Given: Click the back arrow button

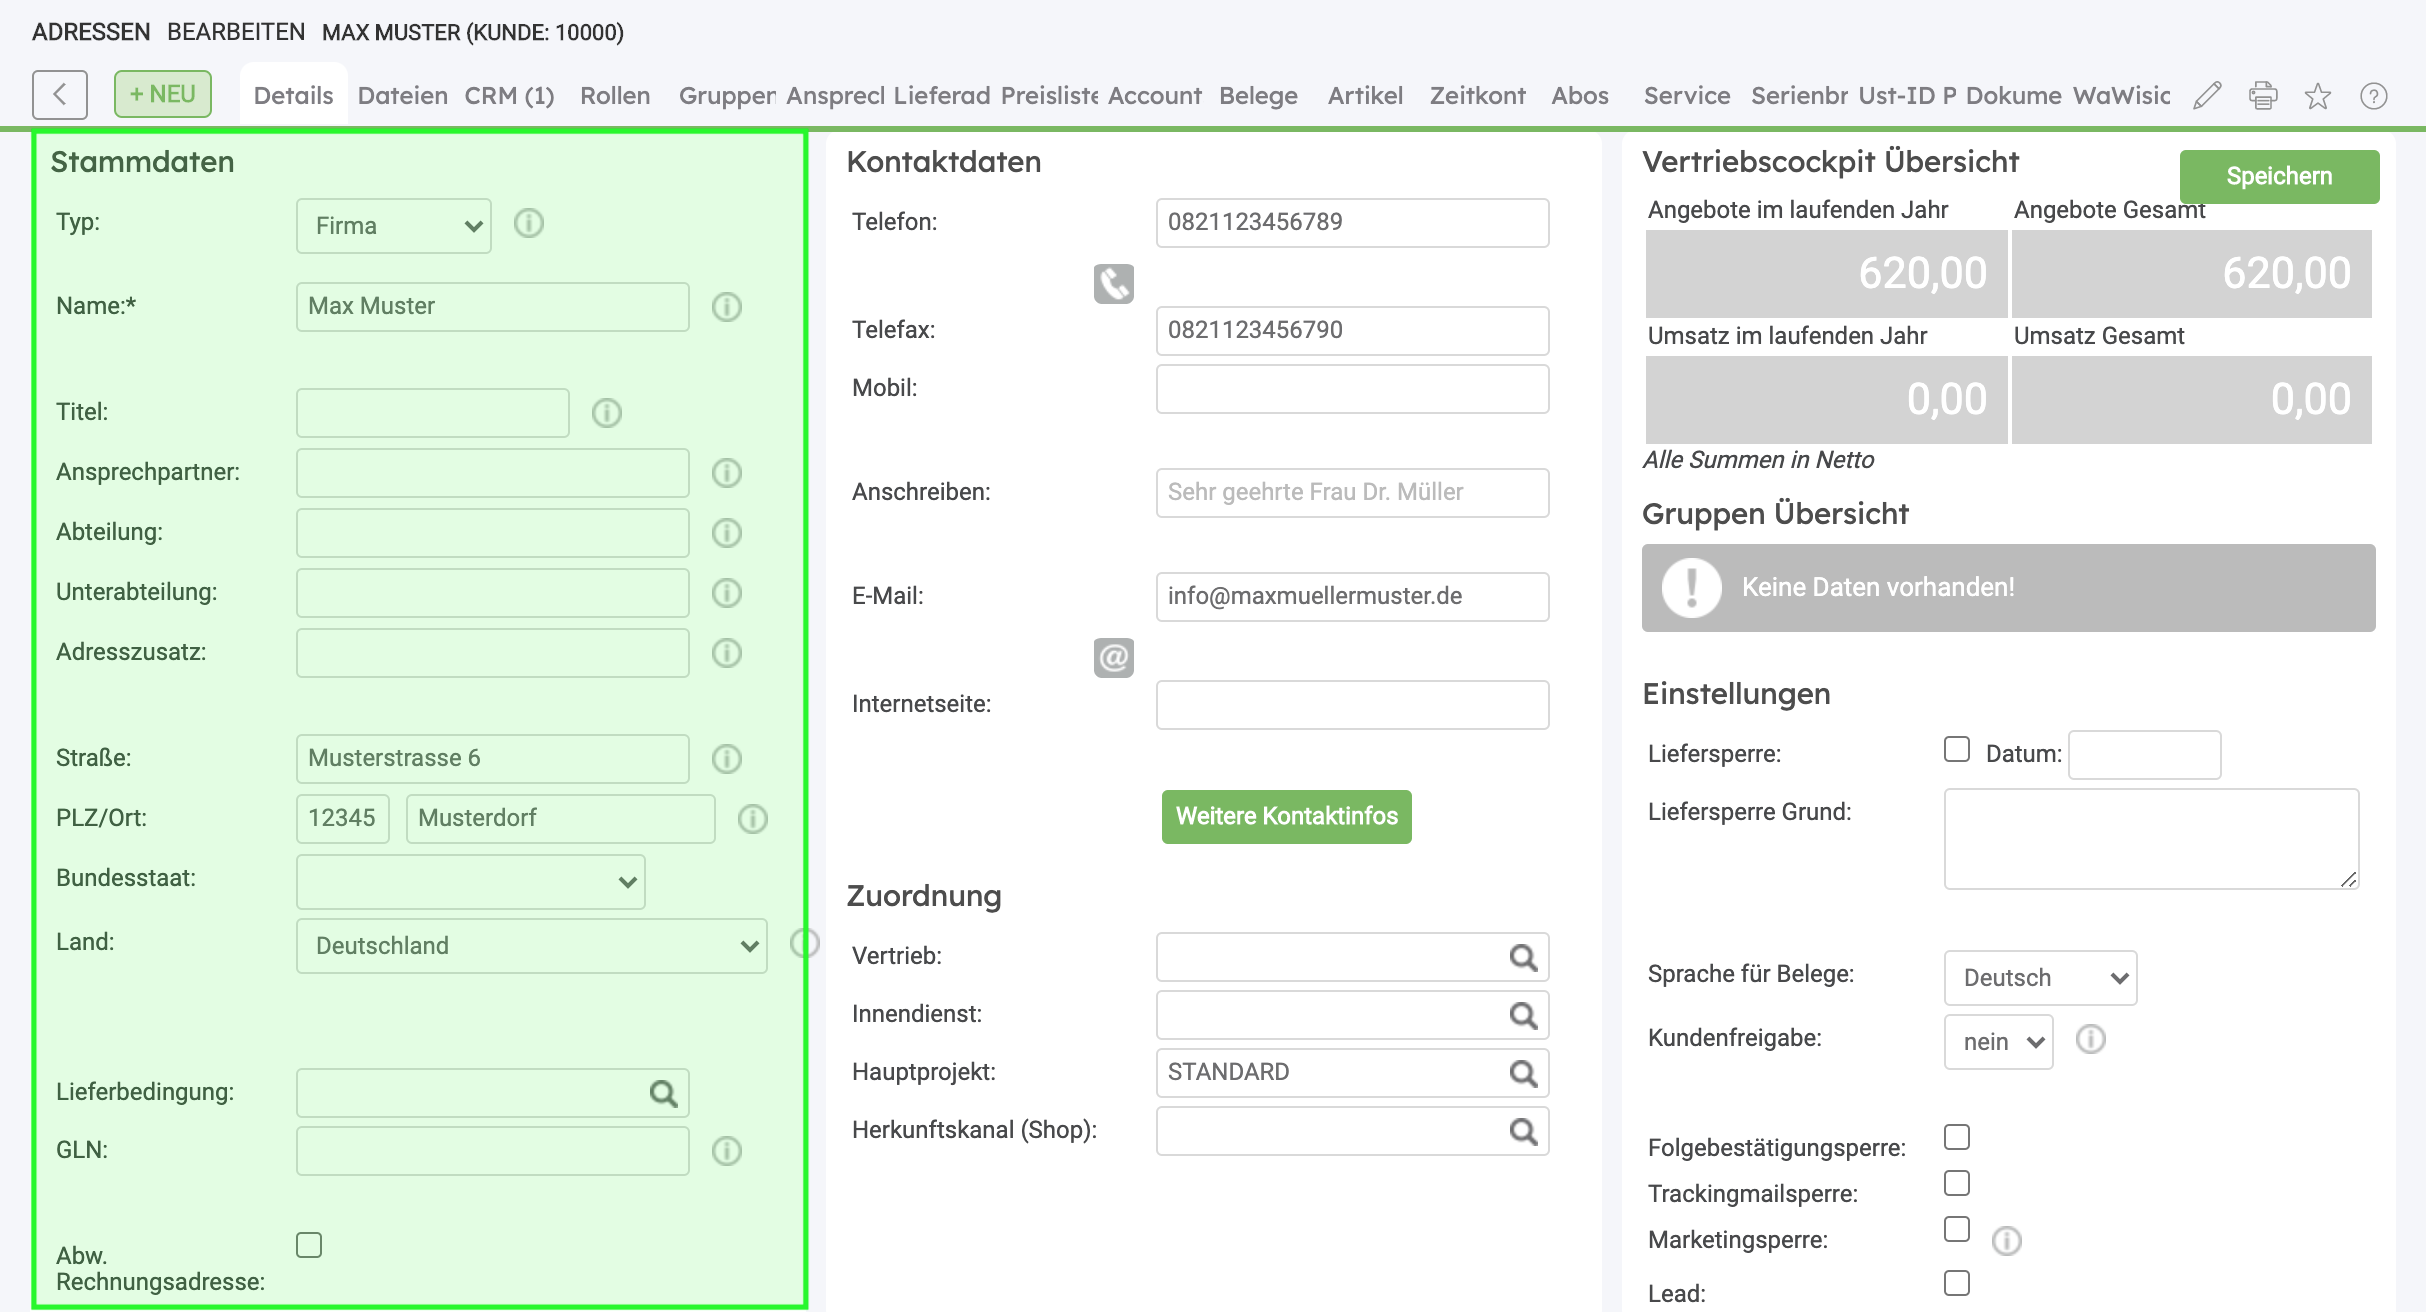Looking at the screenshot, I should click(x=60, y=95).
